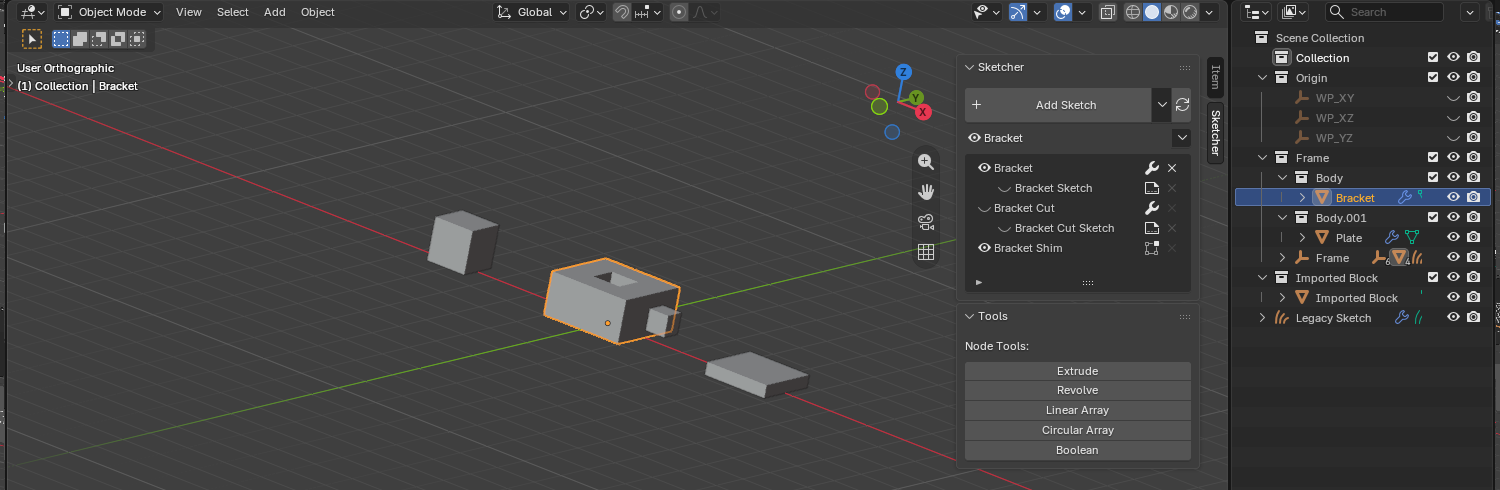
Task: Click the Boolean node tool button
Action: [x=1078, y=450]
